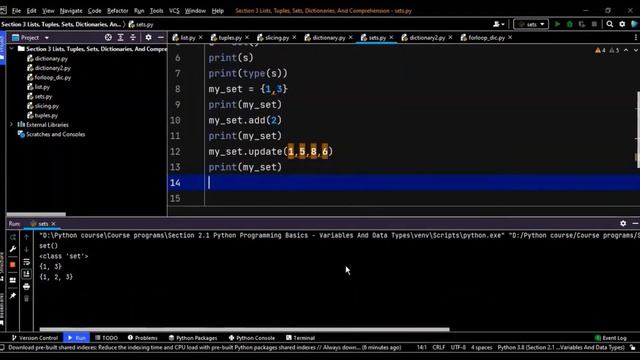
Task: Open the TODO tool window
Action: (107, 338)
